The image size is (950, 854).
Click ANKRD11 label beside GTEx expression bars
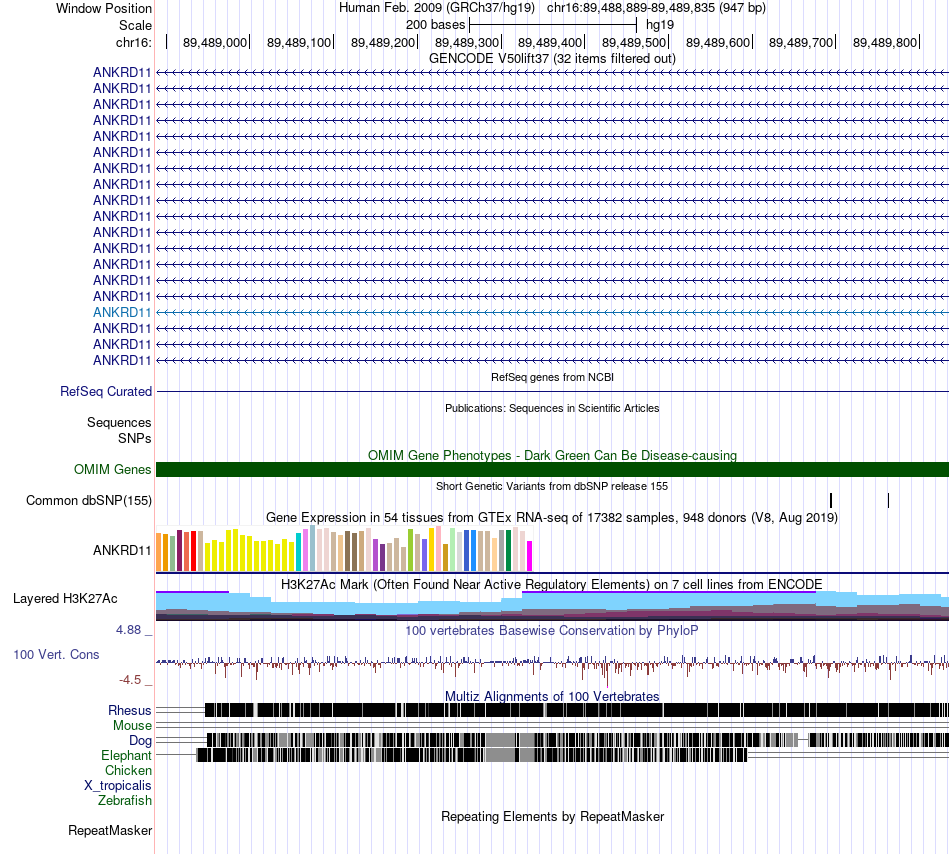(x=122, y=551)
